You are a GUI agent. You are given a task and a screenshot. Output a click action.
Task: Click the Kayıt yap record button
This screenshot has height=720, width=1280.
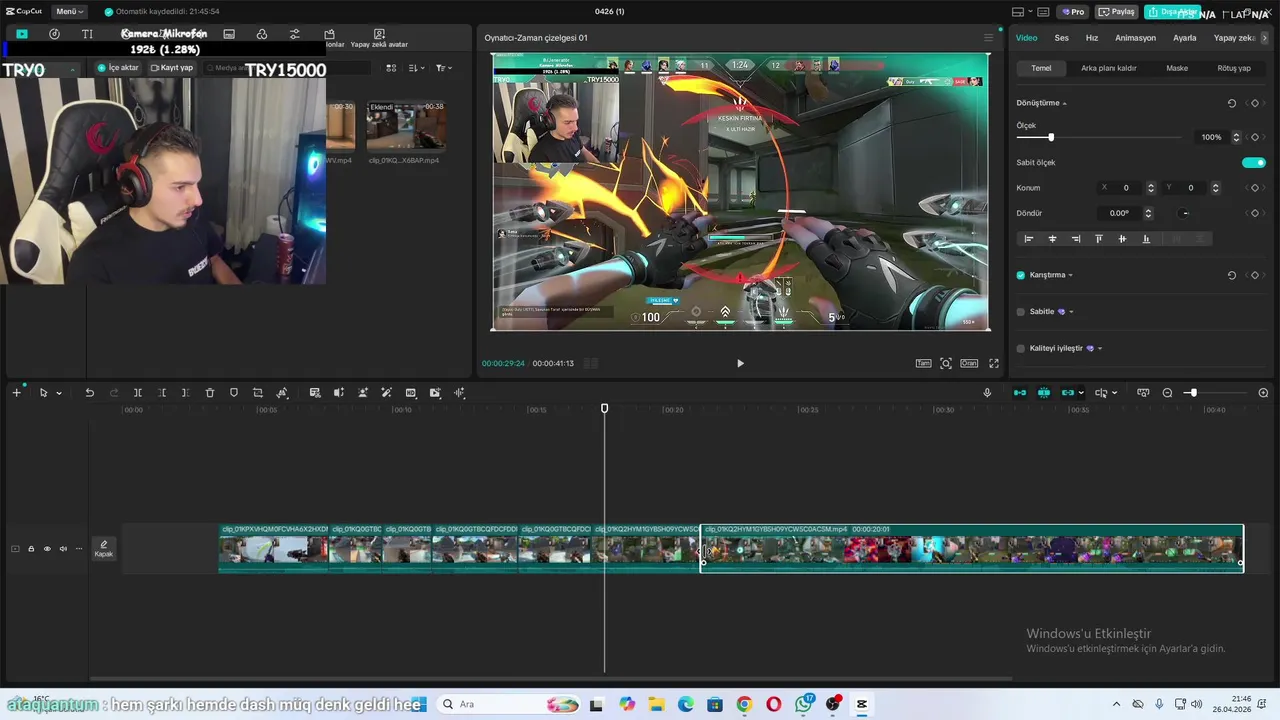[171, 68]
